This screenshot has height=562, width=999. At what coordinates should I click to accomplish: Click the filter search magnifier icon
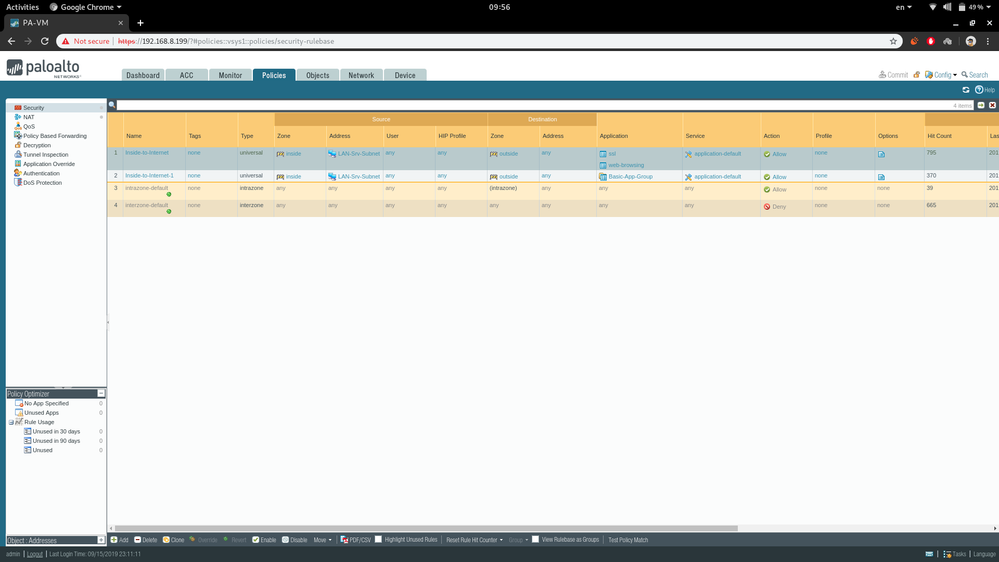(111, 104)
